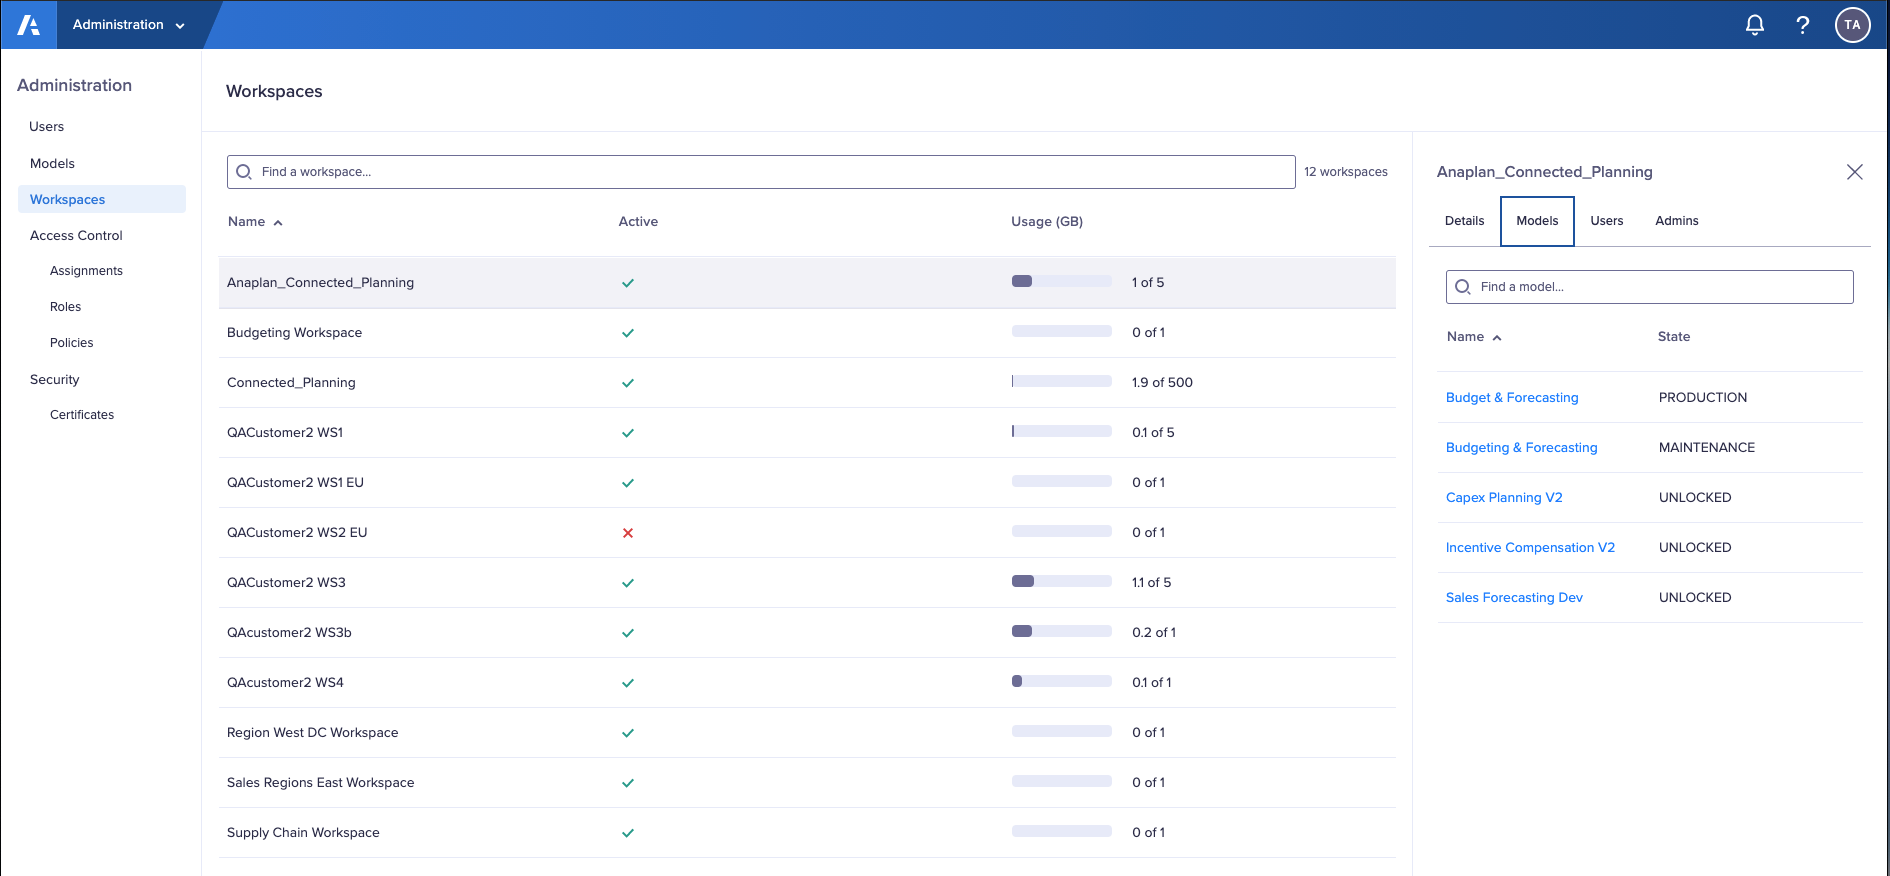The image size is (1890, 876).
Task: Click active checkmark for Connected_Planning
Action: tap(628, 383)
